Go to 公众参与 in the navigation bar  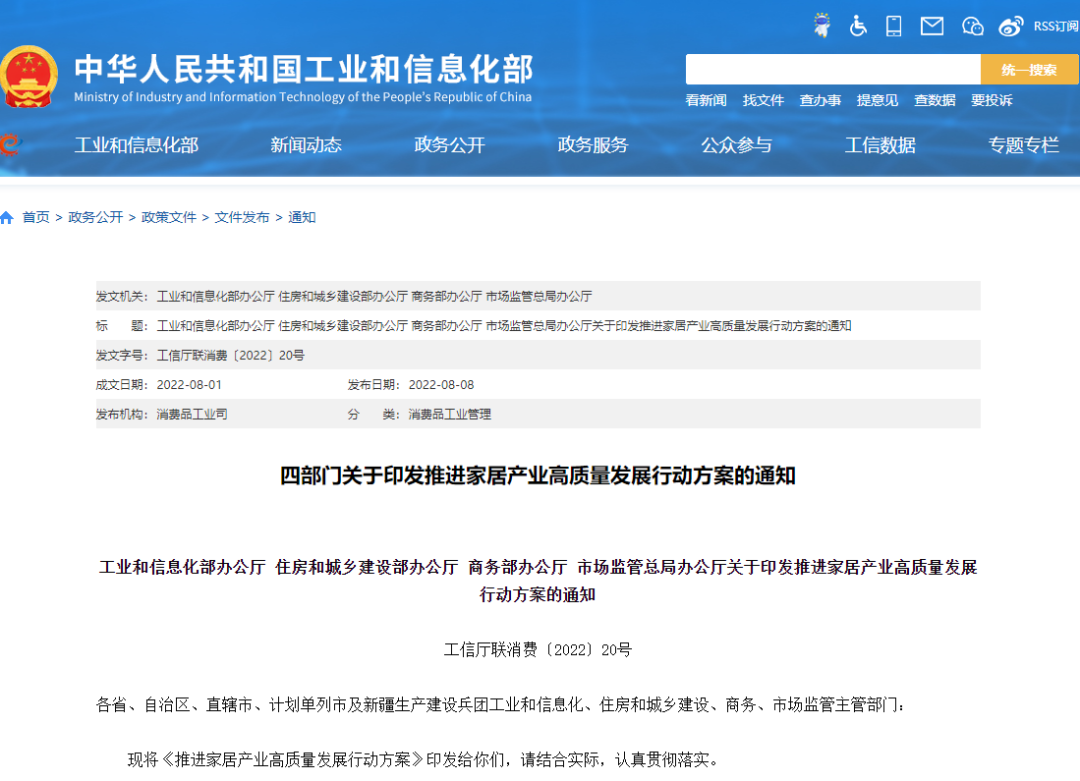click(x=736, y=145)
